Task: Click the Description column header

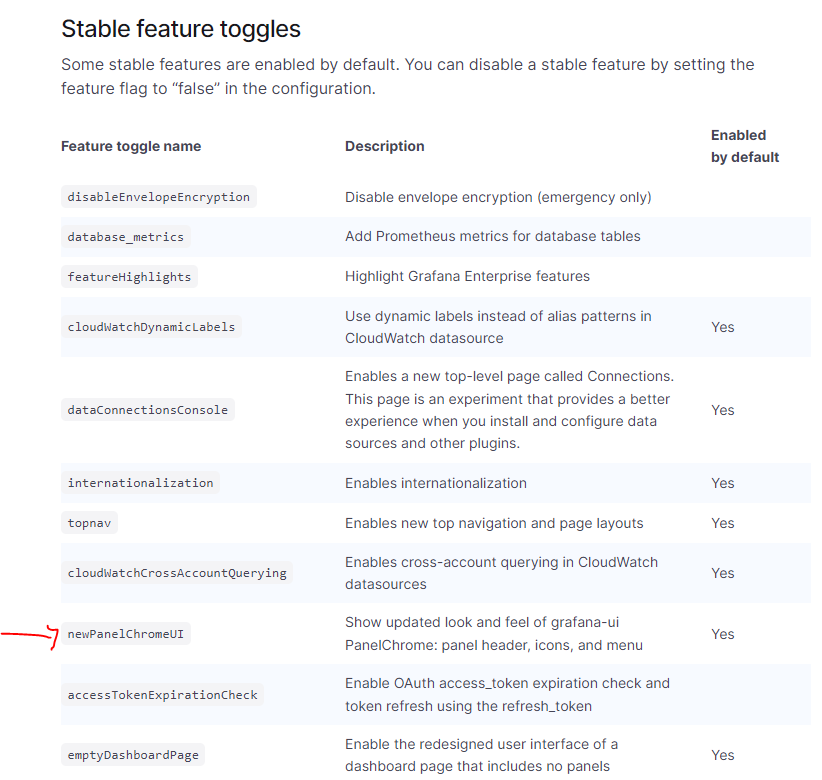Action: coord(385,146)
